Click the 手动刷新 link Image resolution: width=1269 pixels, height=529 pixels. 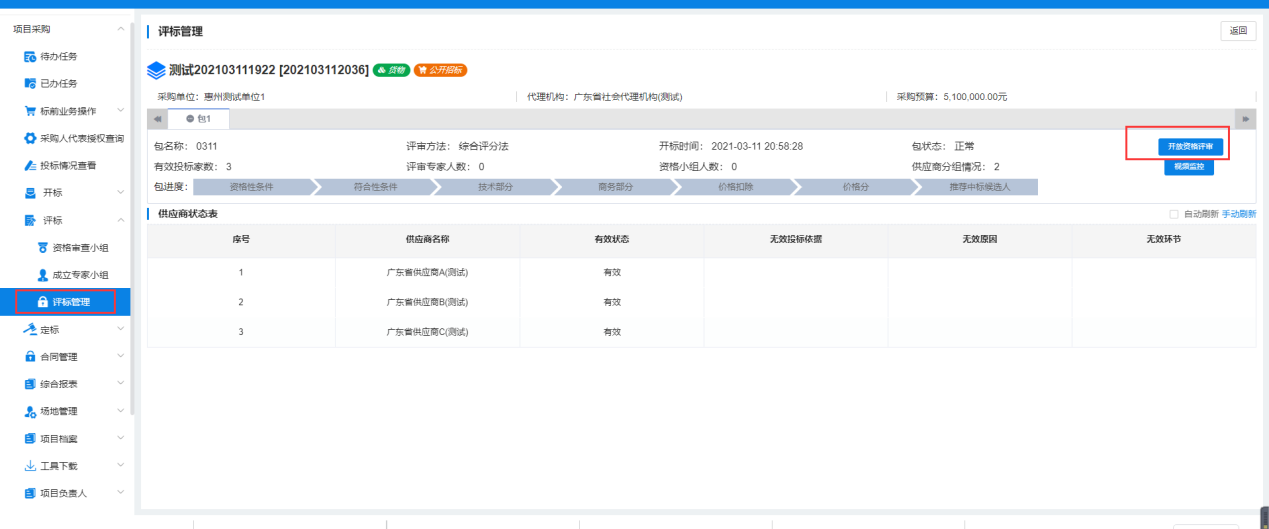(1239, 214)
